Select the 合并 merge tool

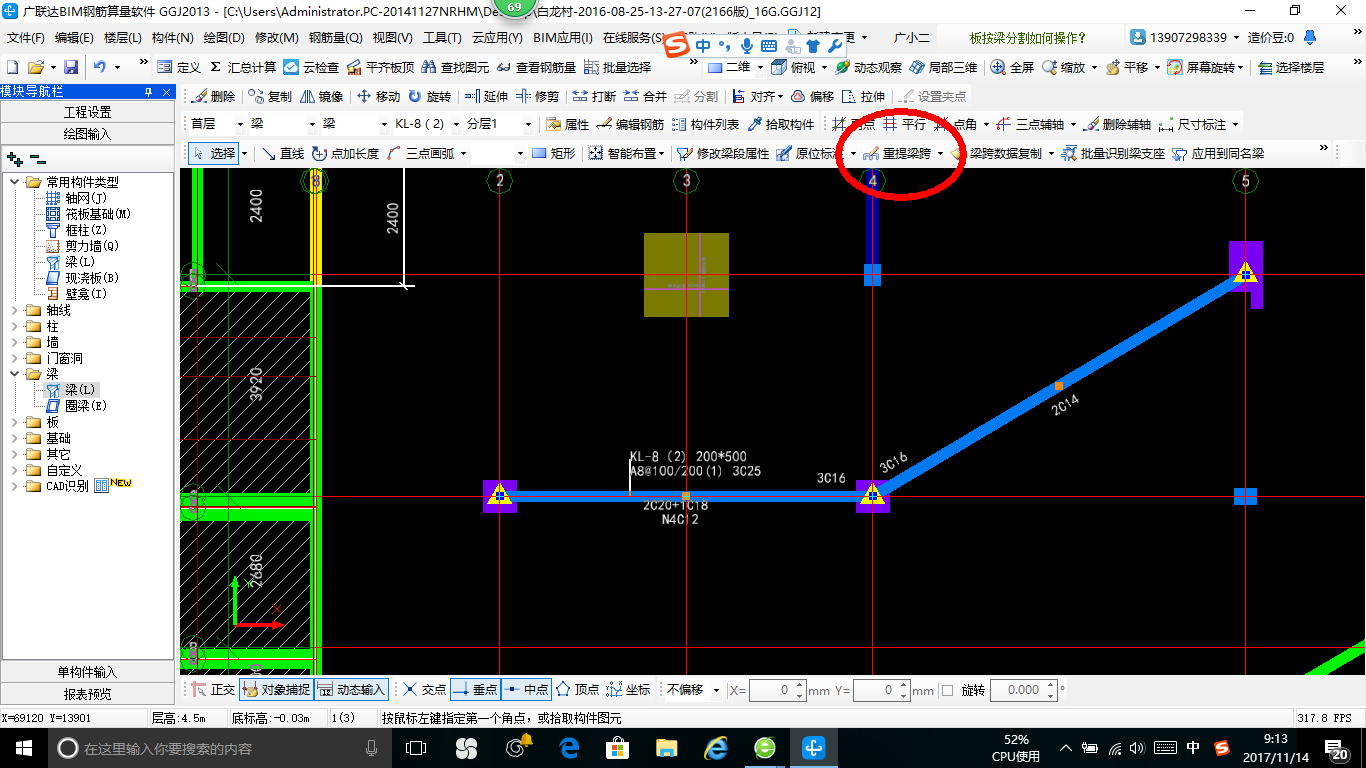tap(645, 97)
